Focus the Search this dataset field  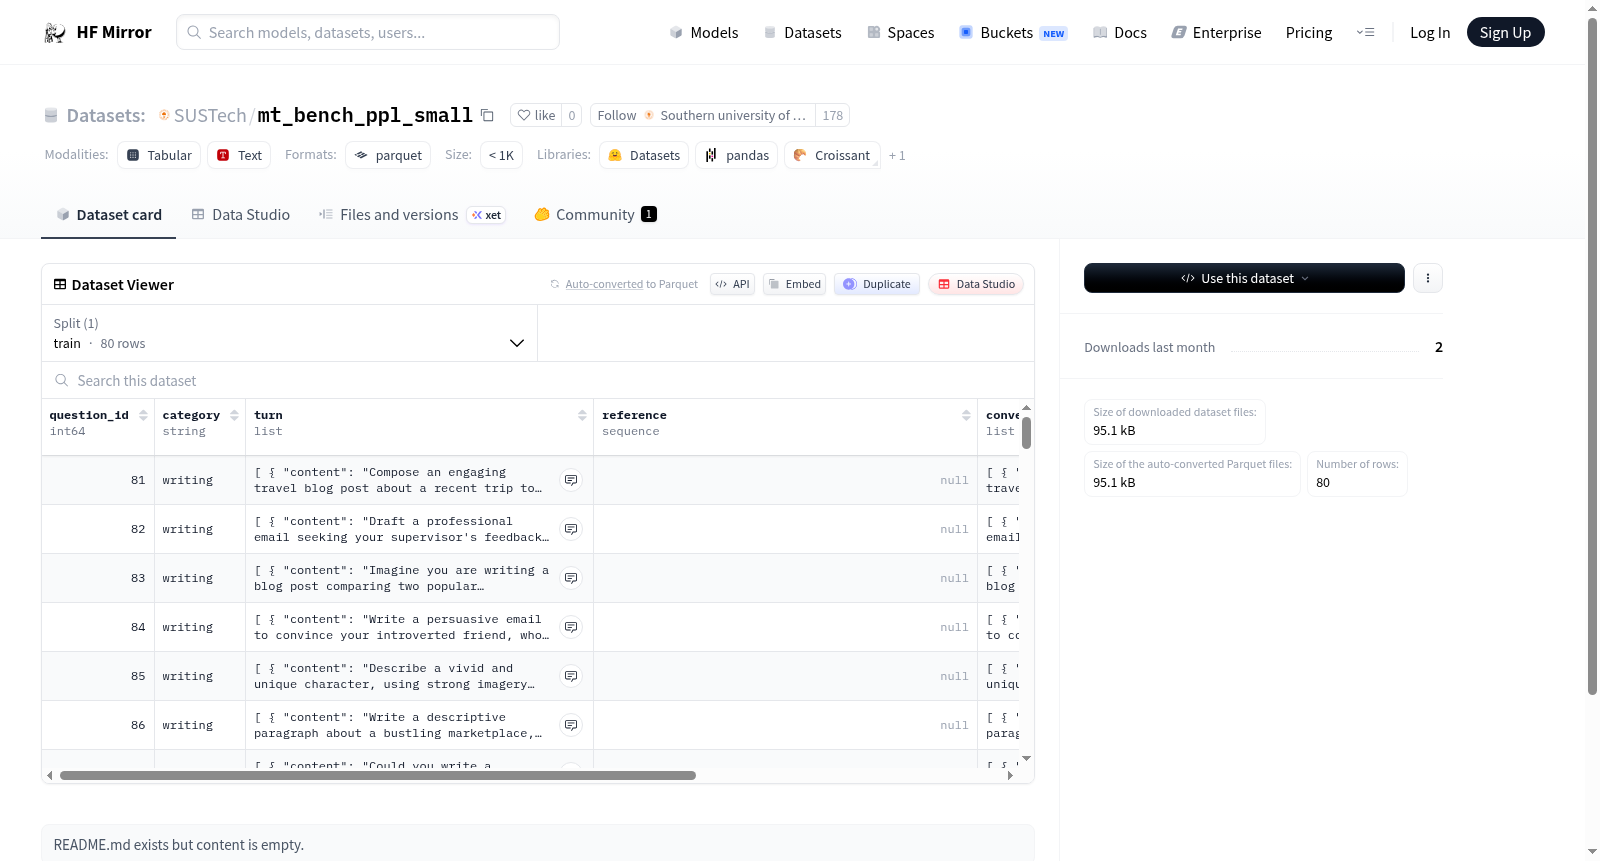pos(538,380)
